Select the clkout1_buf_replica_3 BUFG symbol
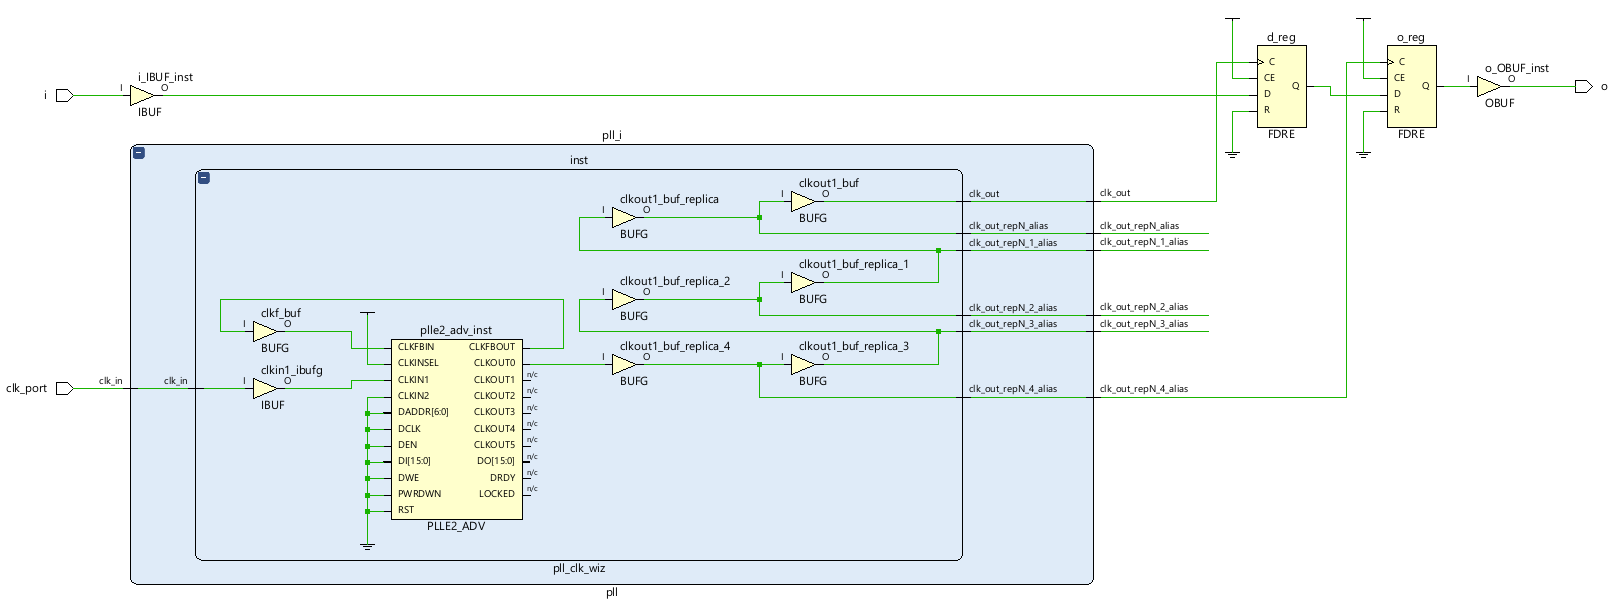The width and height of the screenshot is (1612, 607). pyautogui.click(x=803, y=364)
